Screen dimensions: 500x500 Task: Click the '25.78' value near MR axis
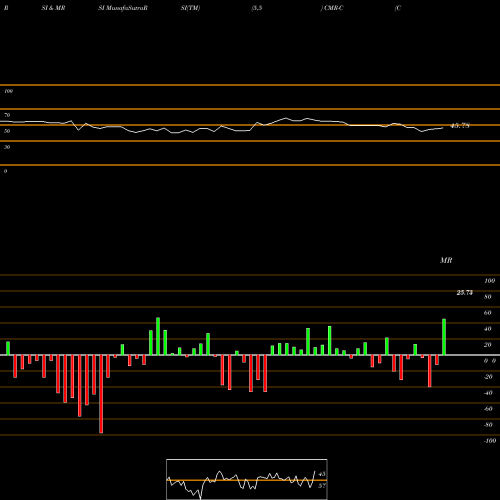(465, 293)
